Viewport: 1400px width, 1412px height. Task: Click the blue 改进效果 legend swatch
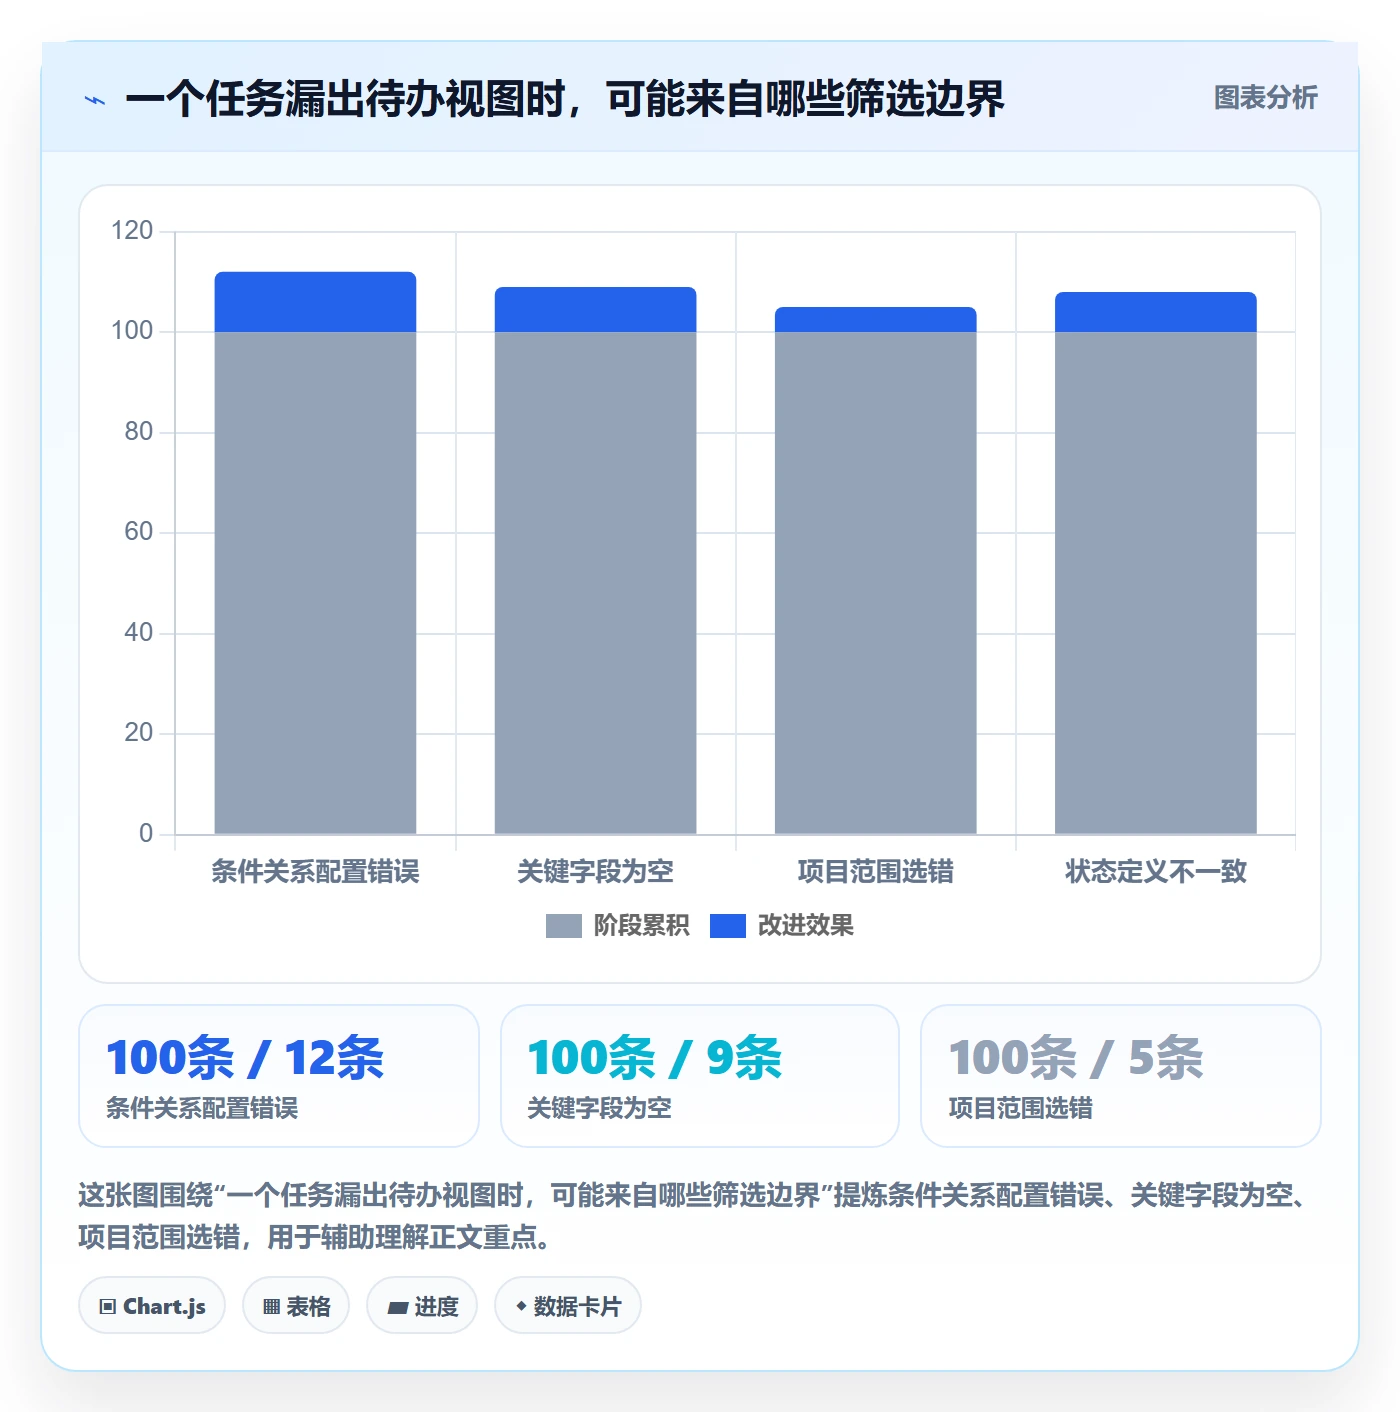click(727, 926)
